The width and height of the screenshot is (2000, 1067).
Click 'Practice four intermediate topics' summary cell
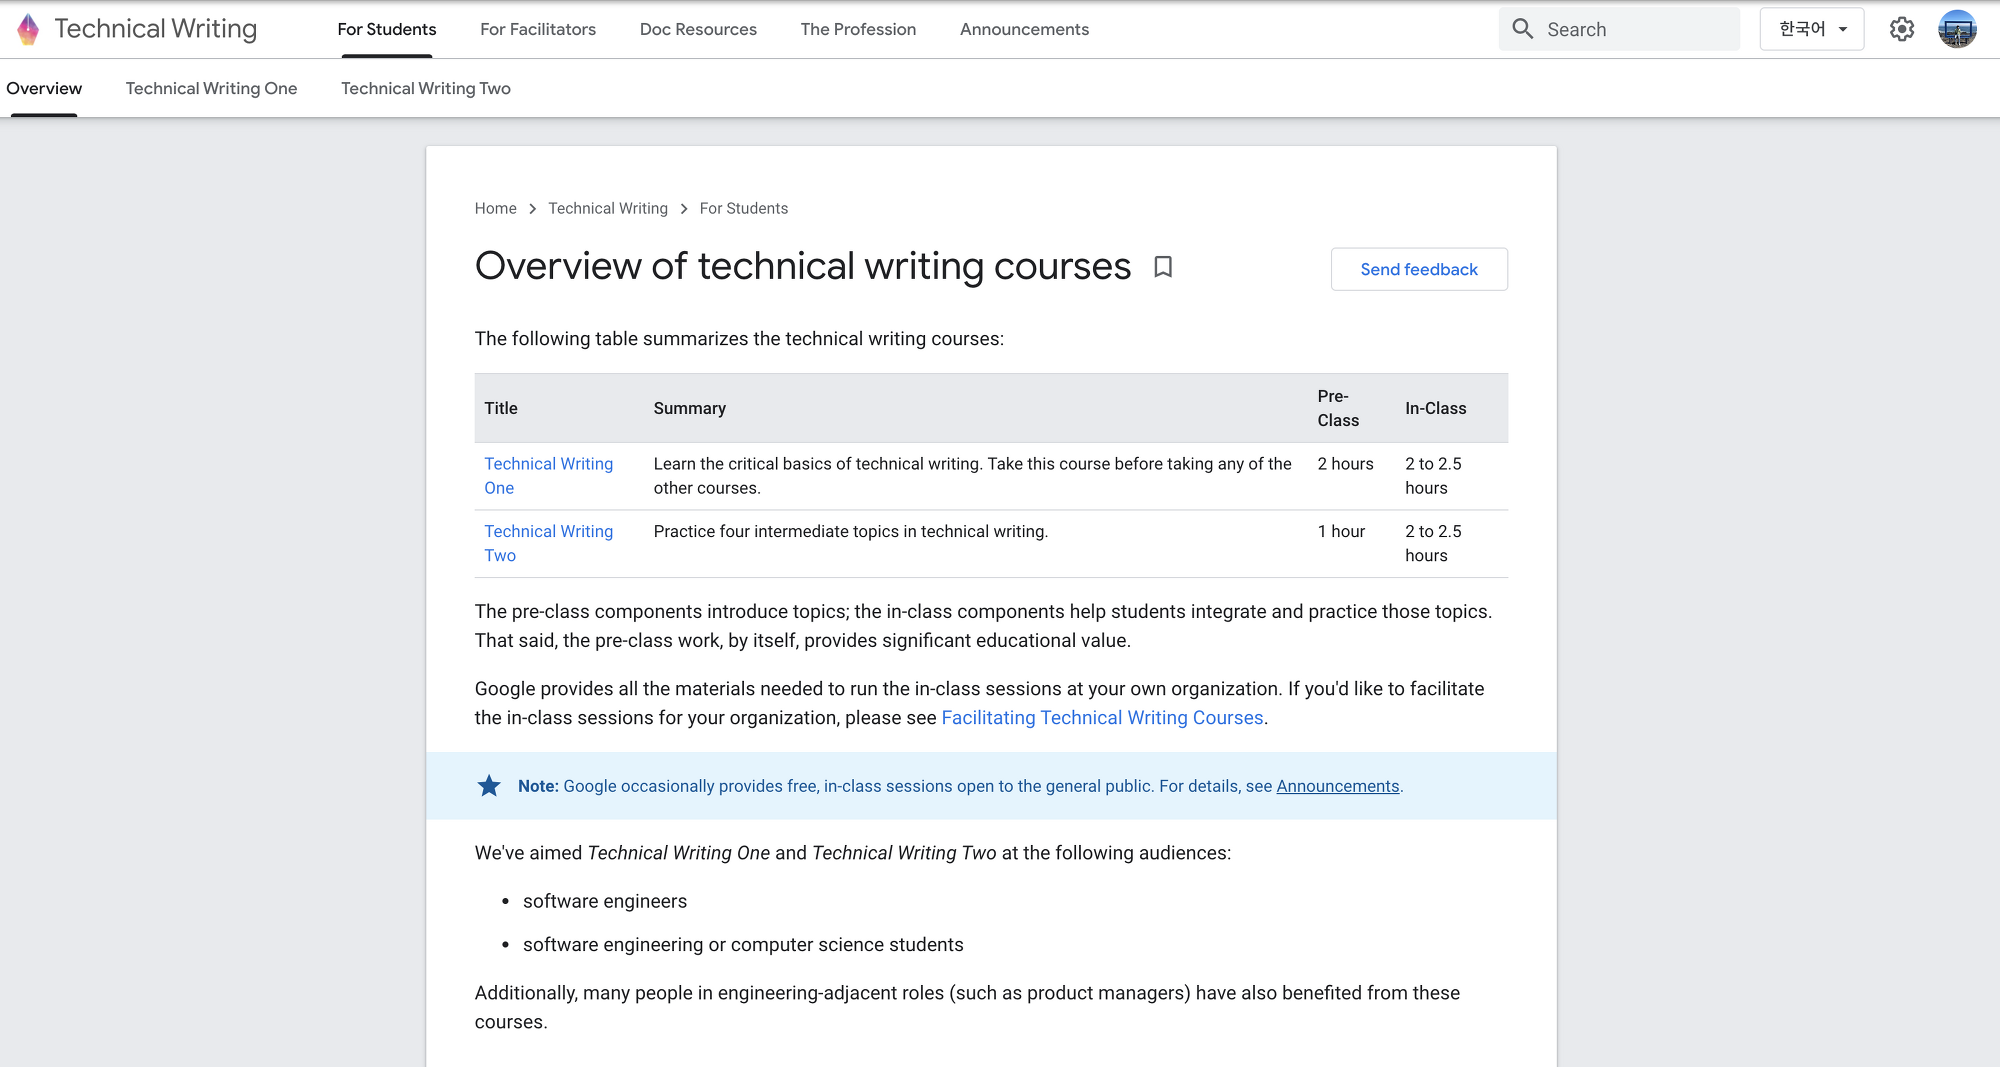click(851, 532)
